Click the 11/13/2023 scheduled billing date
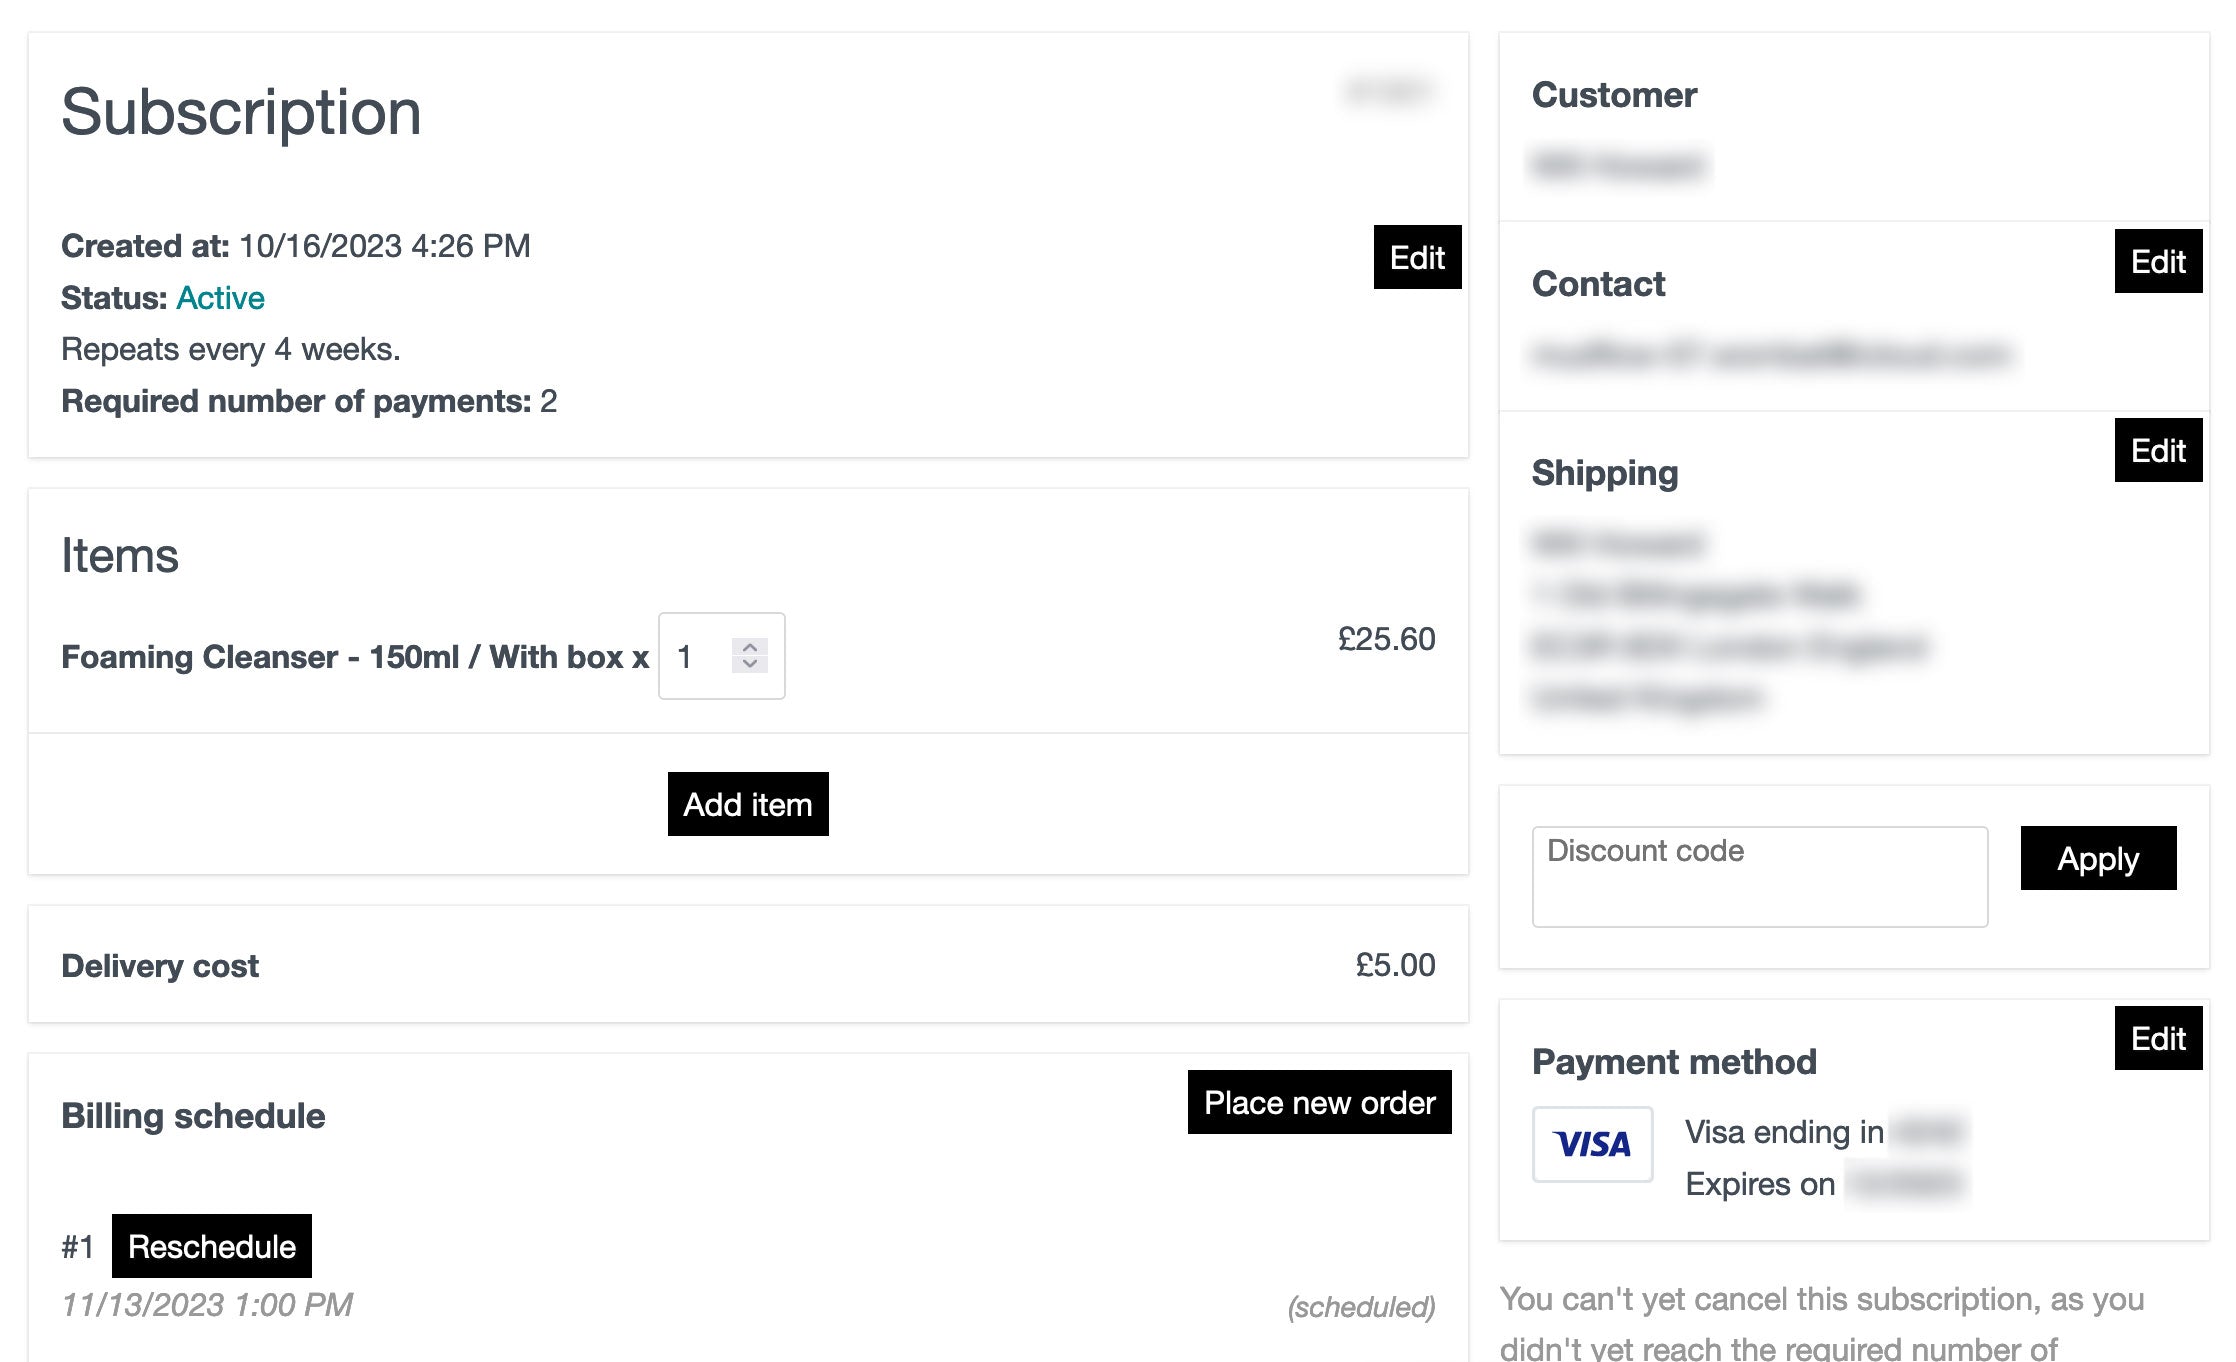Screen dimensions: 2236x1362 click(x=207, y=1305)
